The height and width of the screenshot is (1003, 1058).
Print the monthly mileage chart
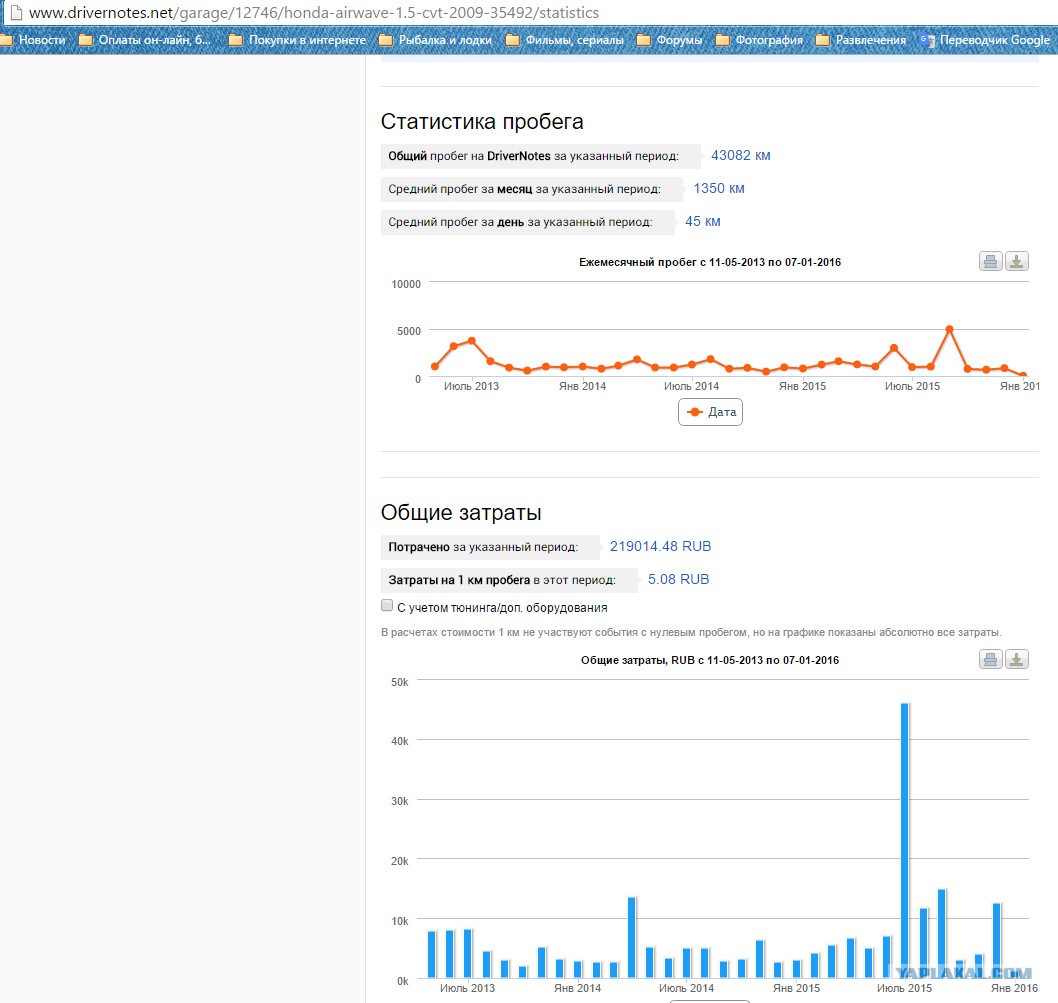pyautogui.click(x=991, y=261)
